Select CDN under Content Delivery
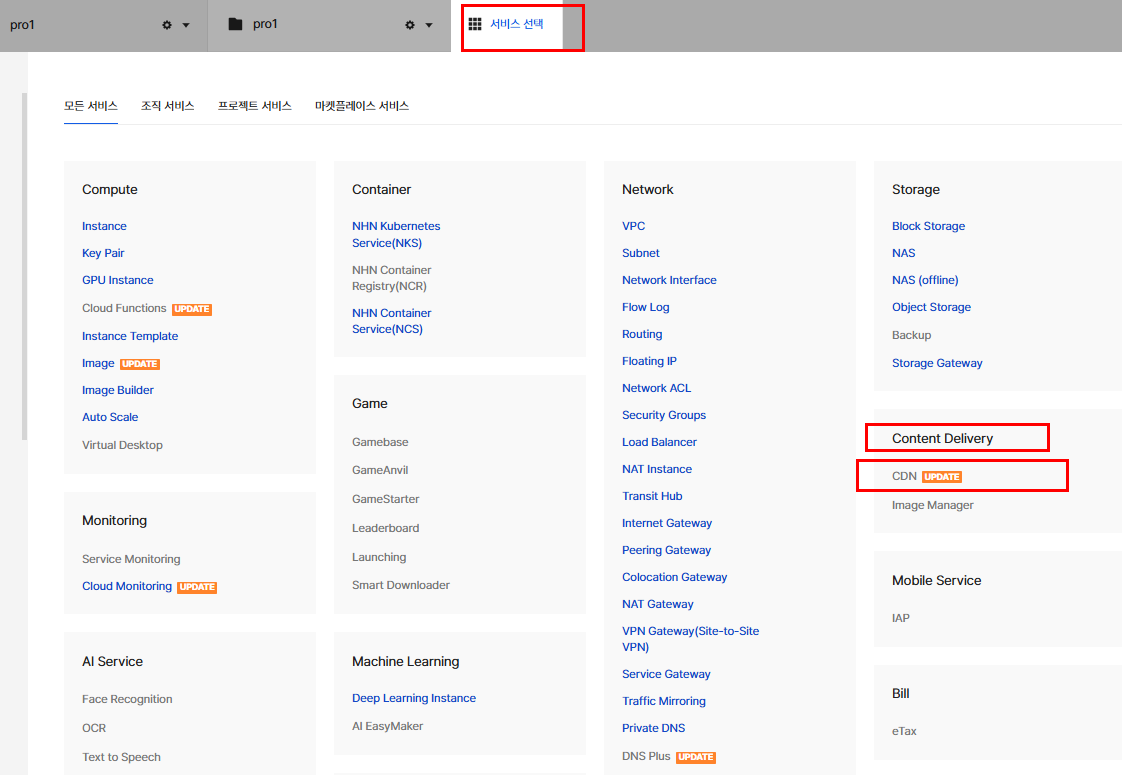1122x775 pixels. (904, 477)
